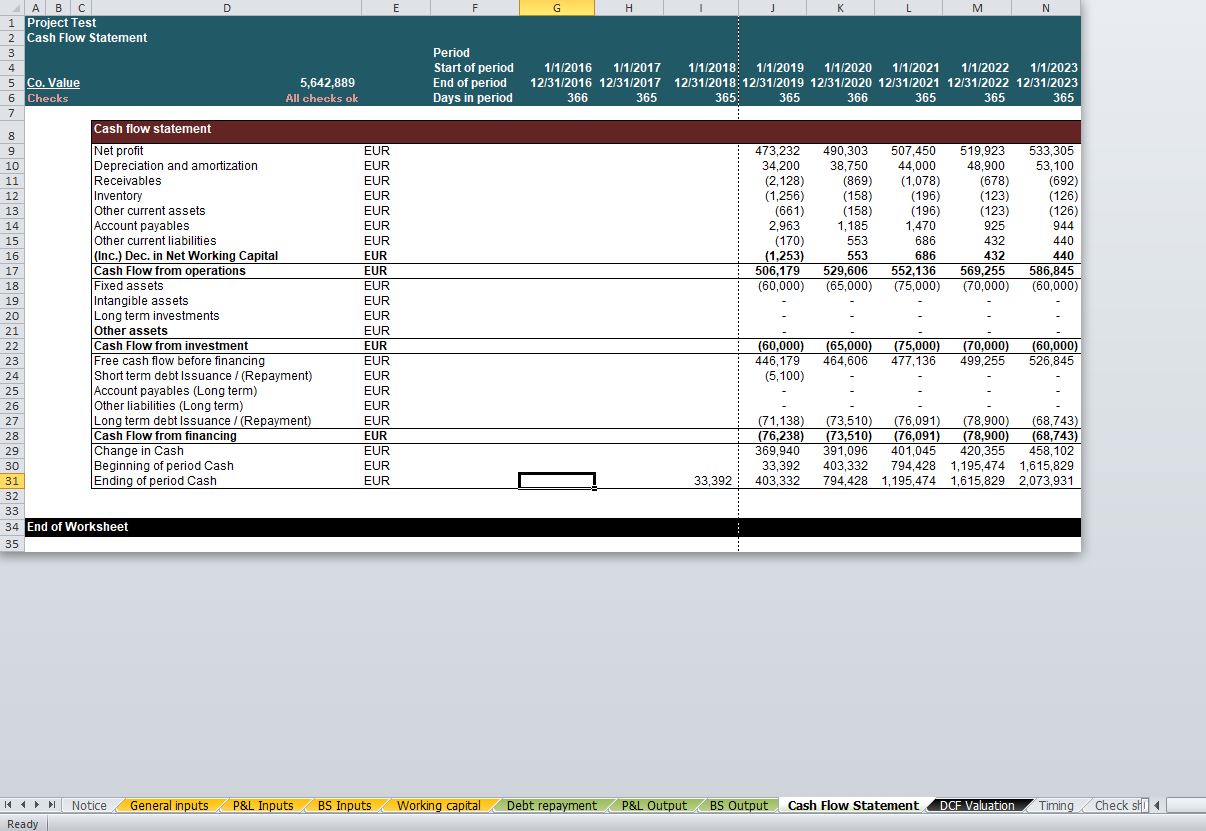The height and width of the screenshot is (831, 1206).
Task: Click 'Free cash flow before financing' label
Action: tap(179, 361)
